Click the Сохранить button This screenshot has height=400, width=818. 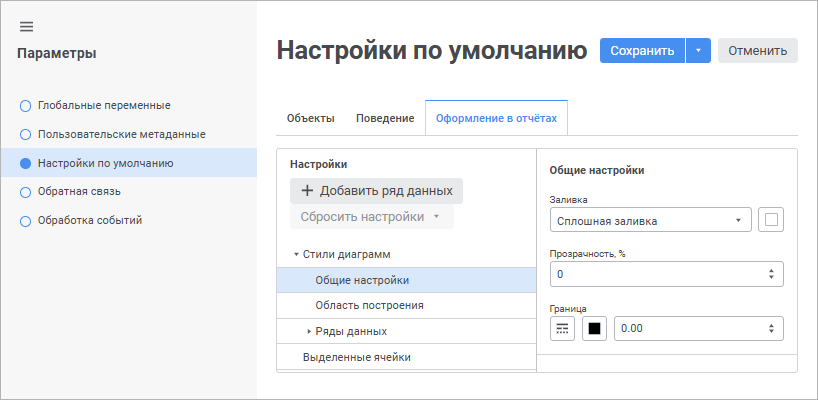pyautogui.click(x=642, y=51)
